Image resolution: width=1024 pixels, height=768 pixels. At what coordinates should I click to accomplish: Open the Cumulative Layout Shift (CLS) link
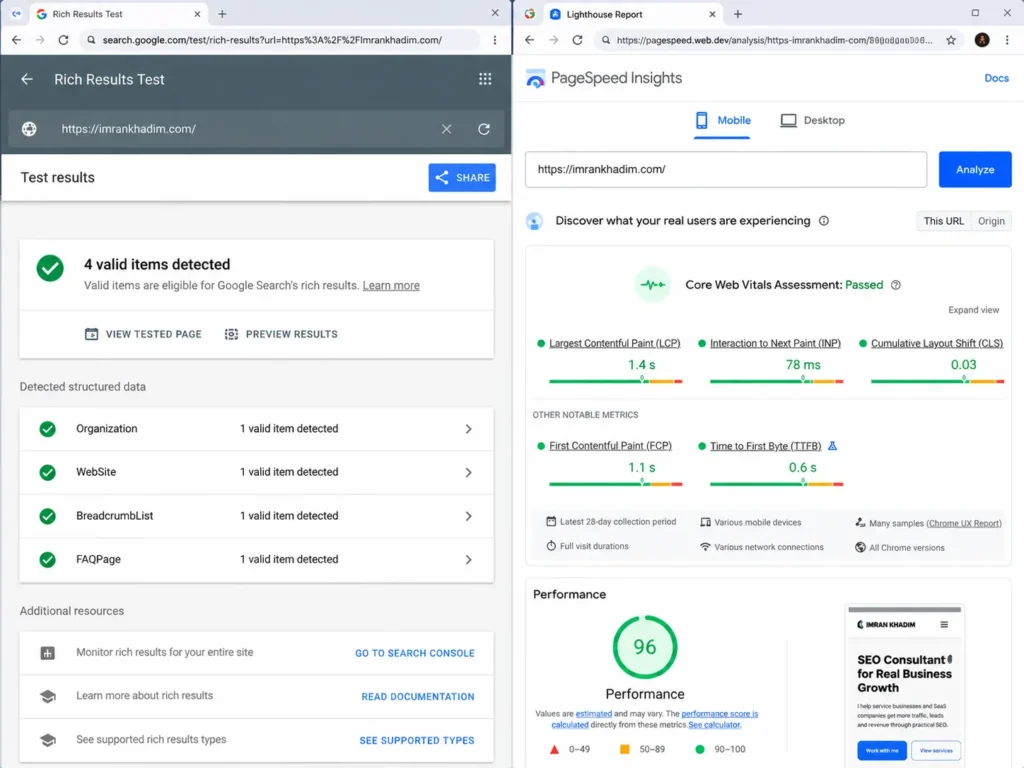(x=936, y=344)
